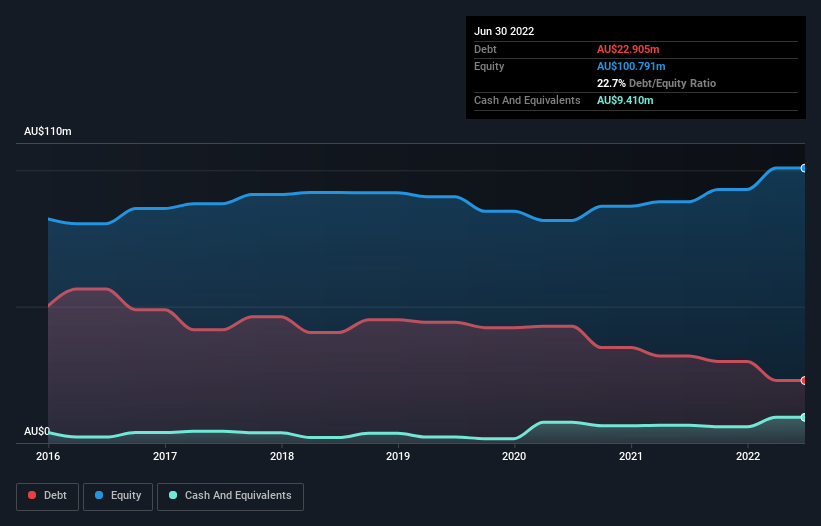Click the AU$110m y-axis label
Image resolution: width=821 pixels, height=526 pixels.
tap(48, 131)
